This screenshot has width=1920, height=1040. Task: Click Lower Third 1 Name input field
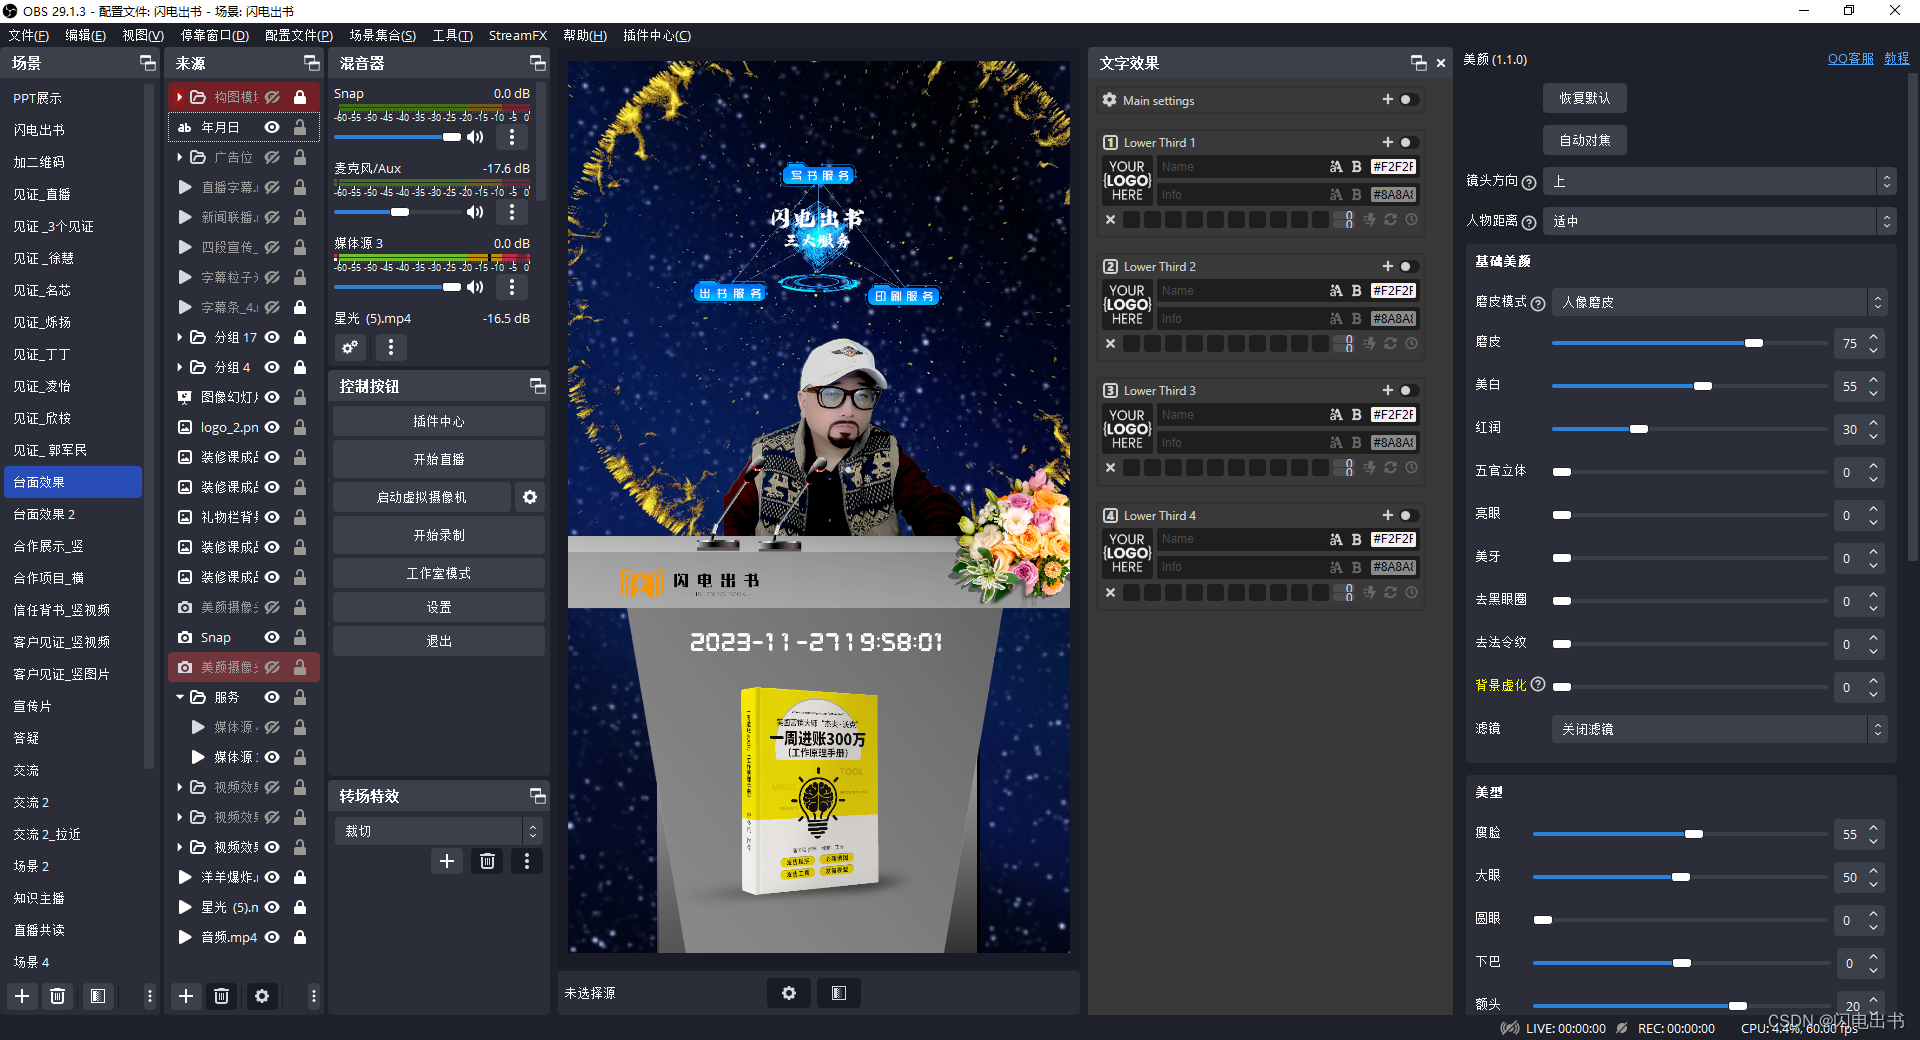click(x=1241, y=167)
